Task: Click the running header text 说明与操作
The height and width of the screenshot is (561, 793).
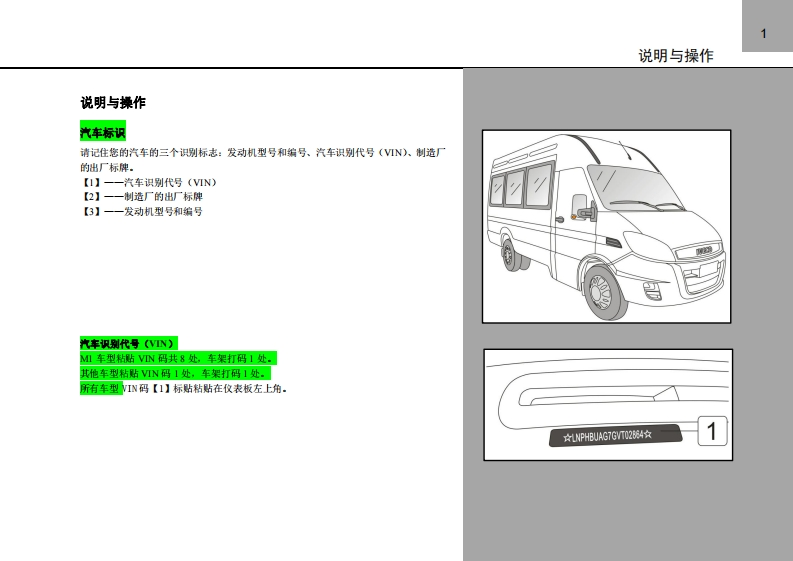Action: pyautogui.click(x=676, y=56)
